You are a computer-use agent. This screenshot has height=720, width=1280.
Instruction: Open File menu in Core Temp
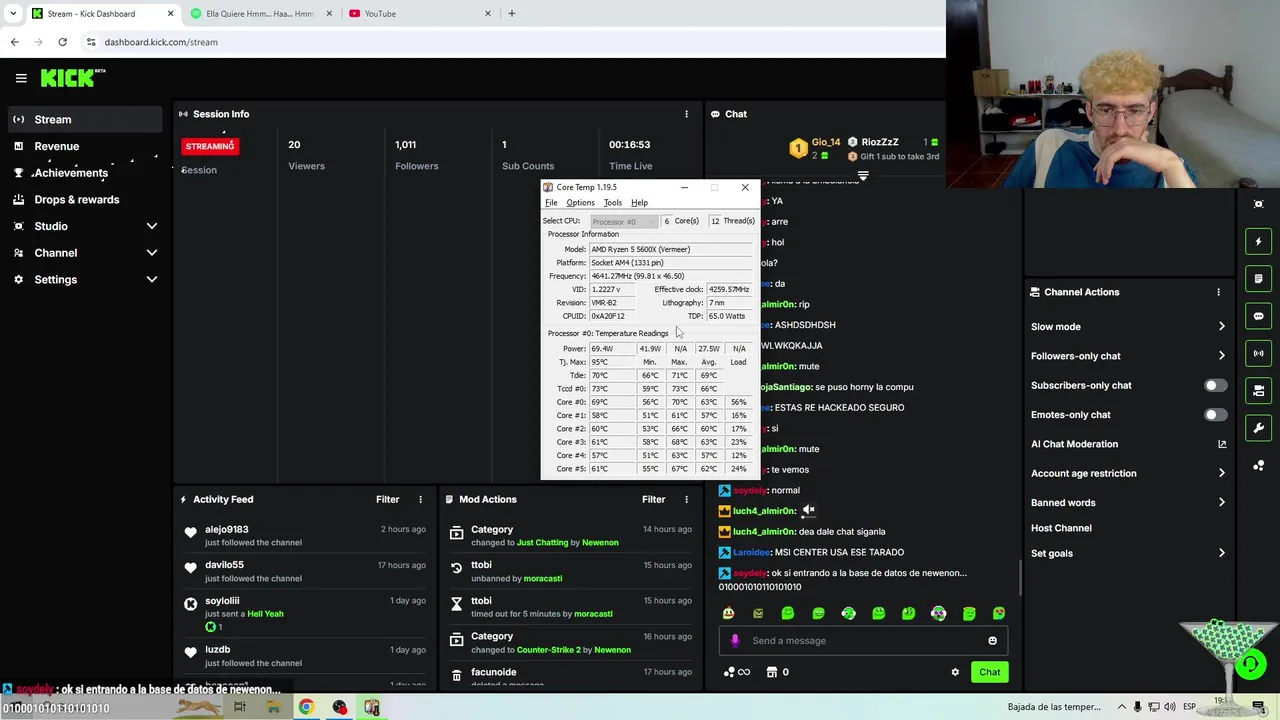pyautogui.click(x=551, y=203)
